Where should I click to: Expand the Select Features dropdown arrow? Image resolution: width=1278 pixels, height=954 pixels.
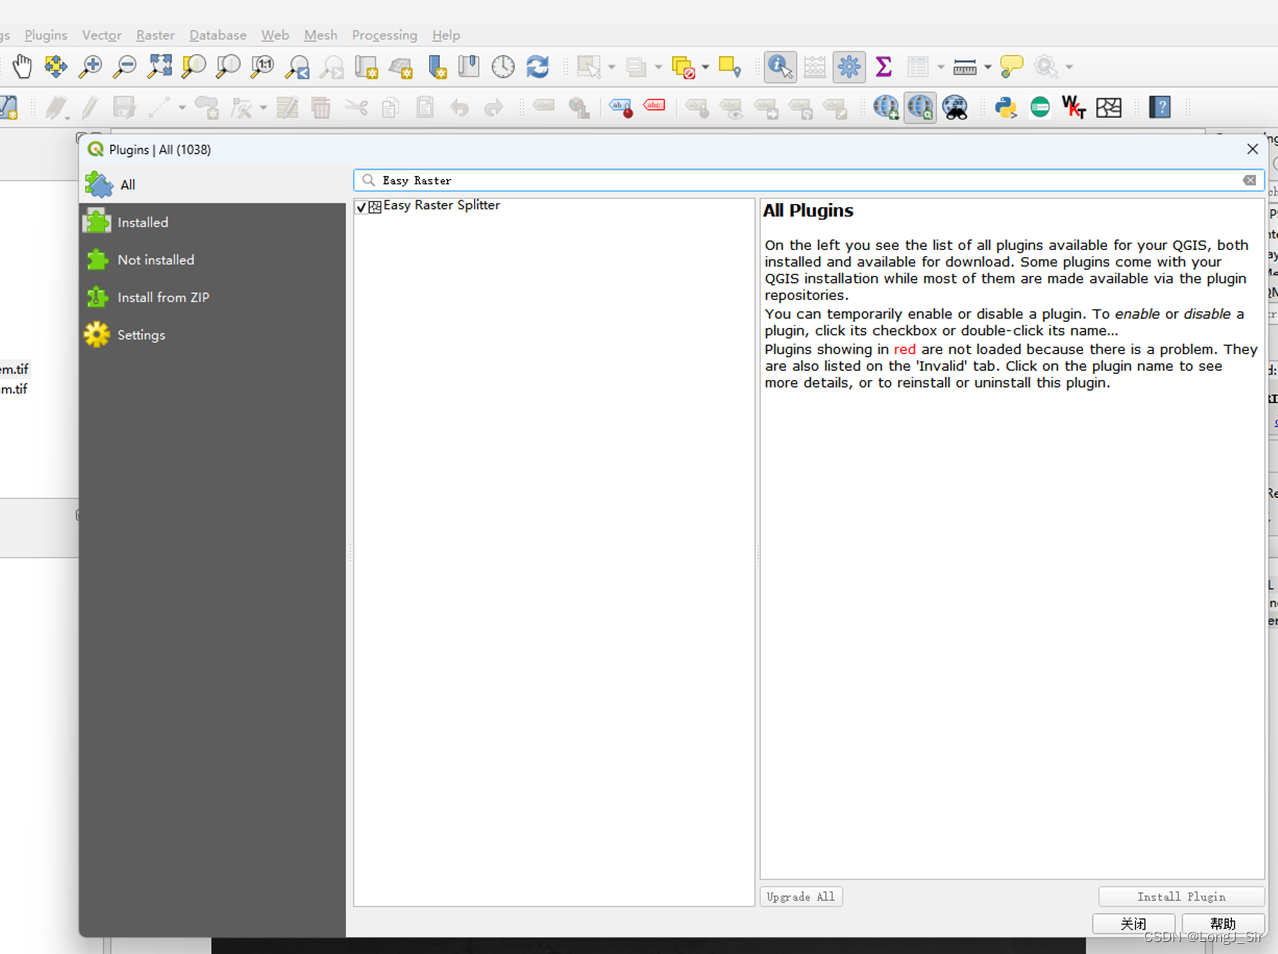pyautogui.click(x=611, y=67)
